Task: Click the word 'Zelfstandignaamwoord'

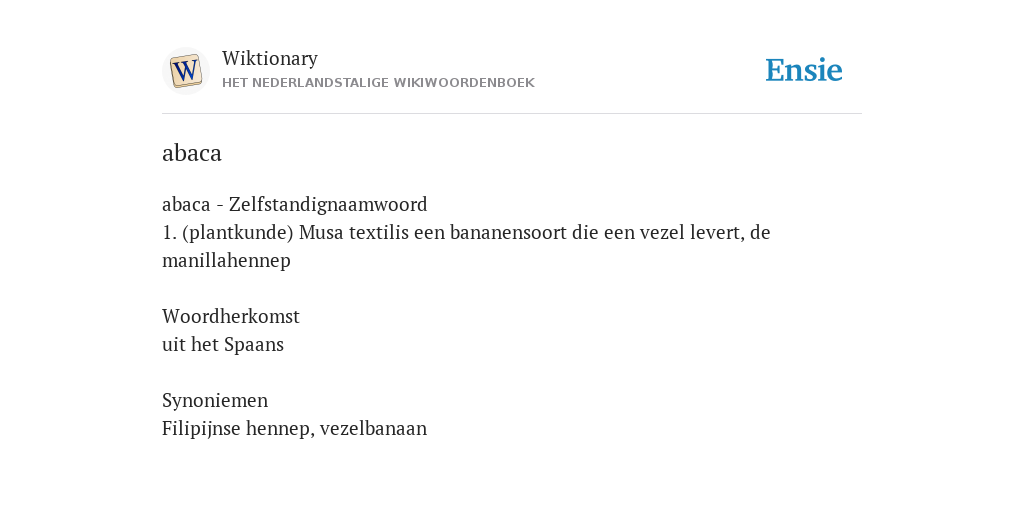Action: [328, 204]
